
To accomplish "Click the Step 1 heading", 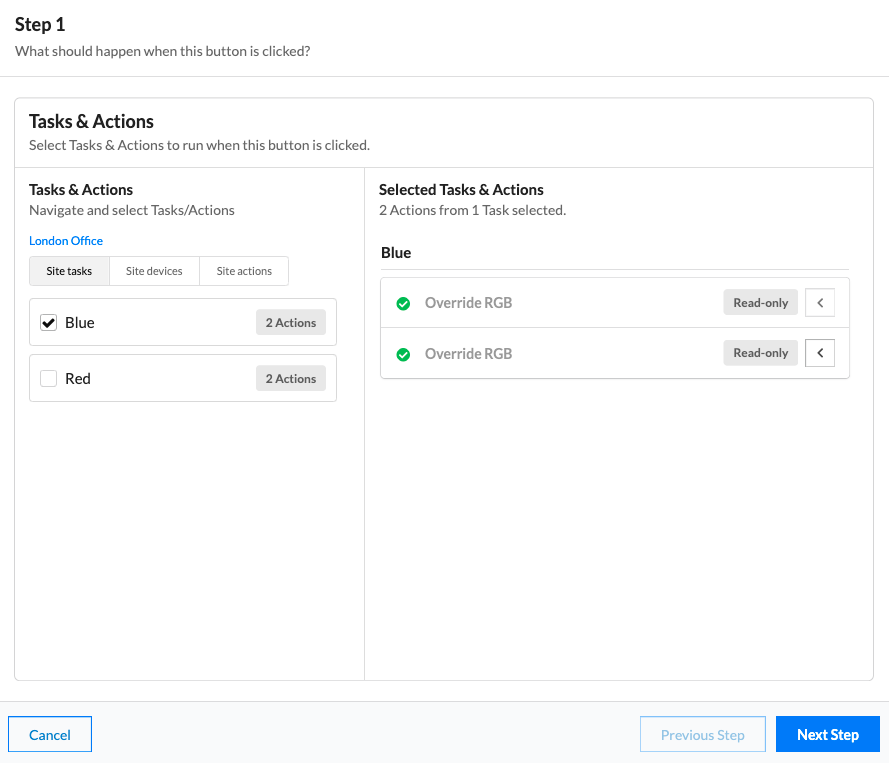I will (x=40, y=24).
